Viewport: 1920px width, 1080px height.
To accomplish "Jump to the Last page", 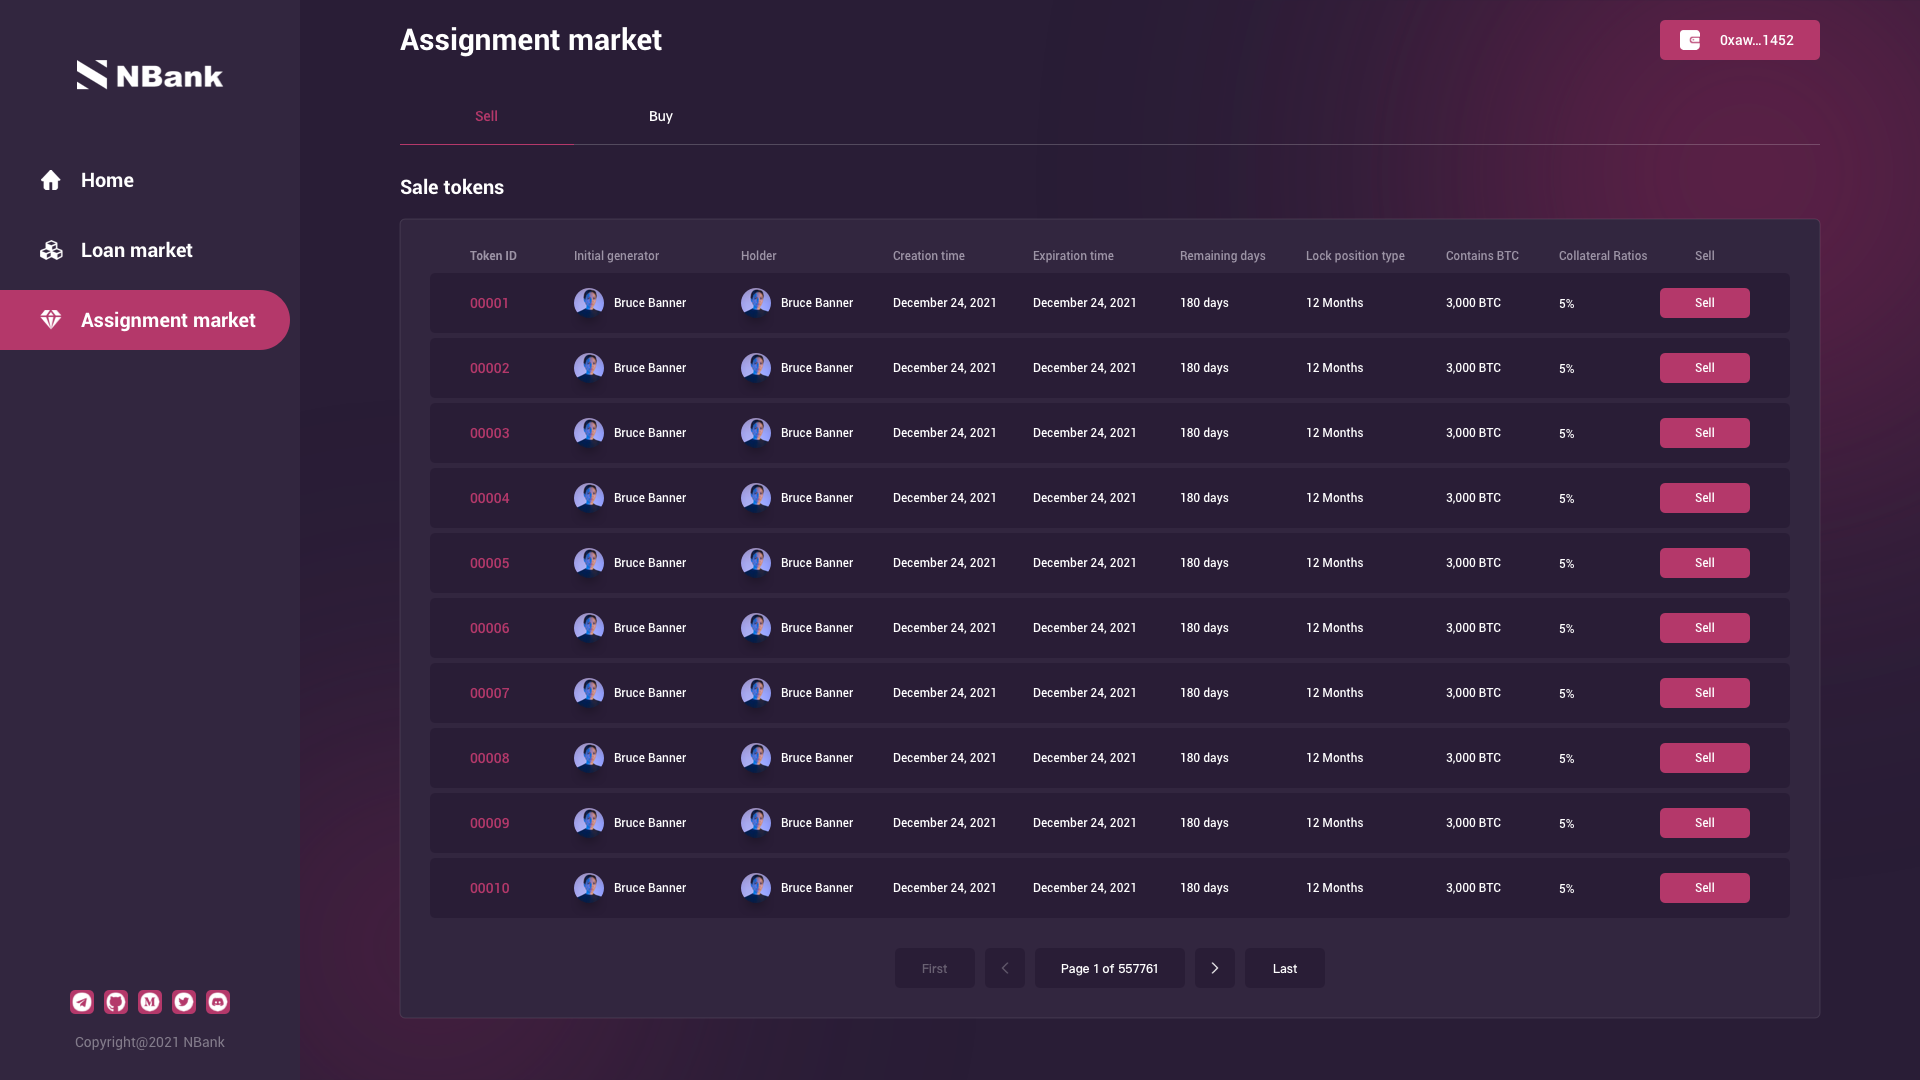I will tap(1285, 968).
